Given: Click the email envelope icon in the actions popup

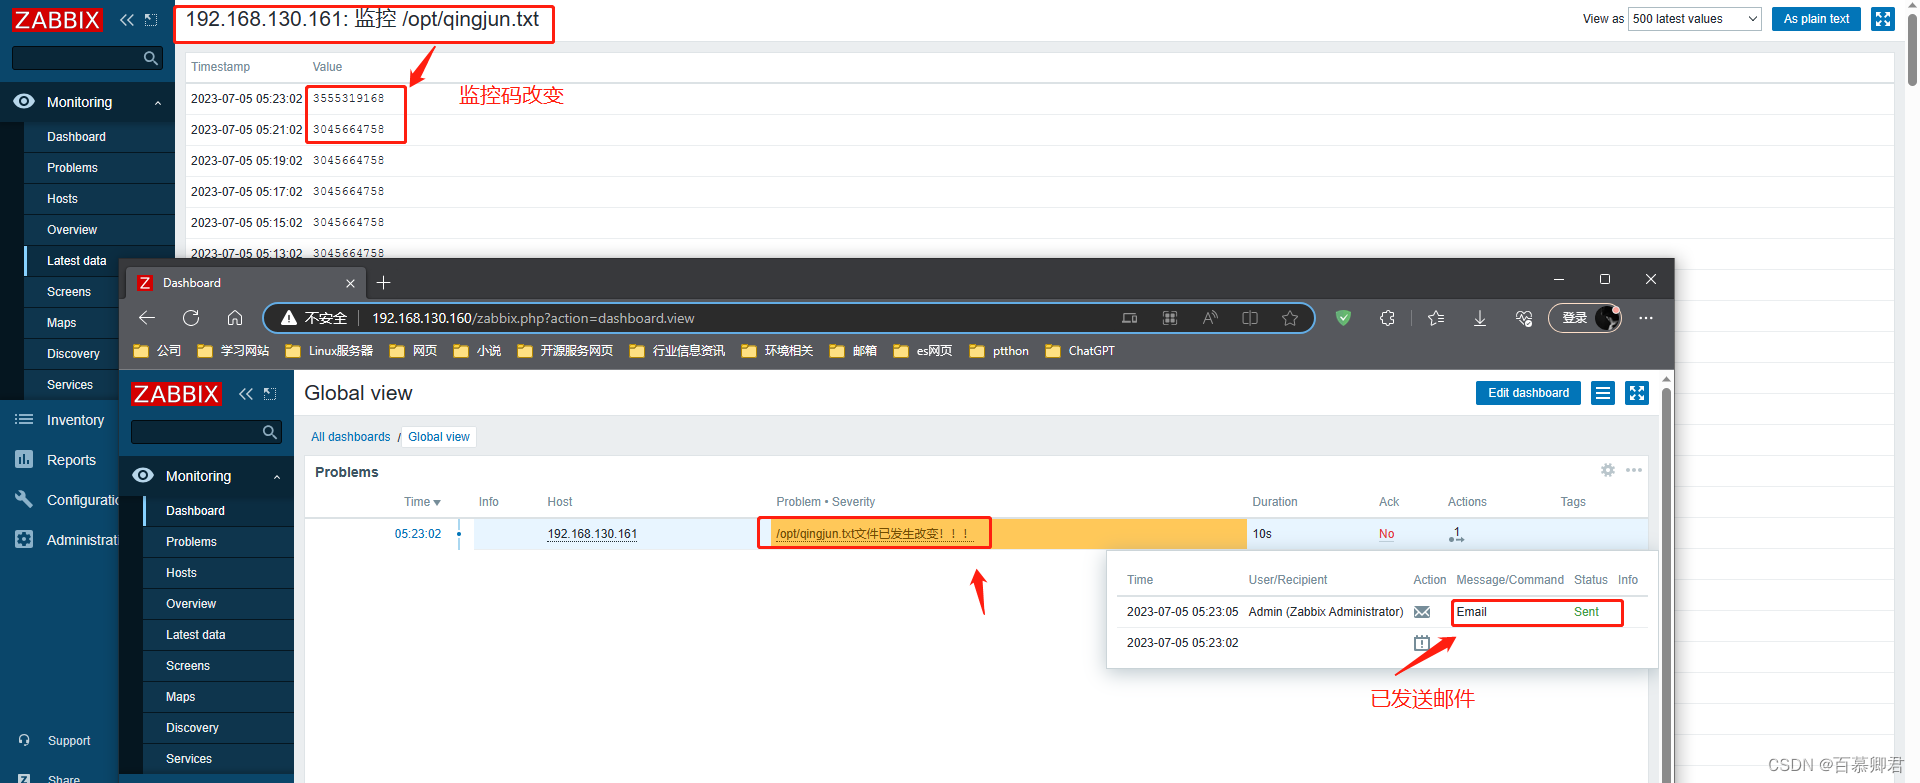Looking at the screenshot, I should (1422, 612).
